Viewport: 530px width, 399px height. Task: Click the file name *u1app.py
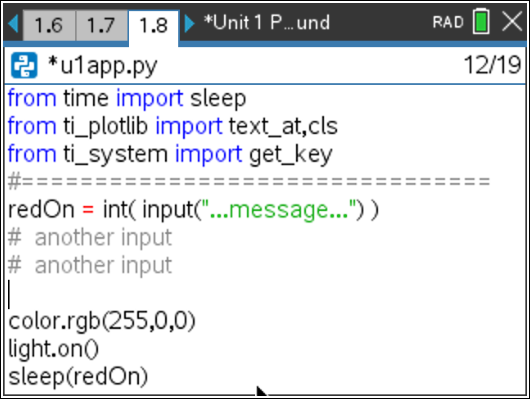point(103,66)
